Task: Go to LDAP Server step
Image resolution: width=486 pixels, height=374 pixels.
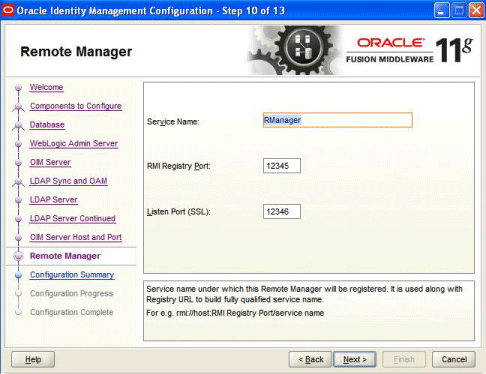Action: click(53, 200)
